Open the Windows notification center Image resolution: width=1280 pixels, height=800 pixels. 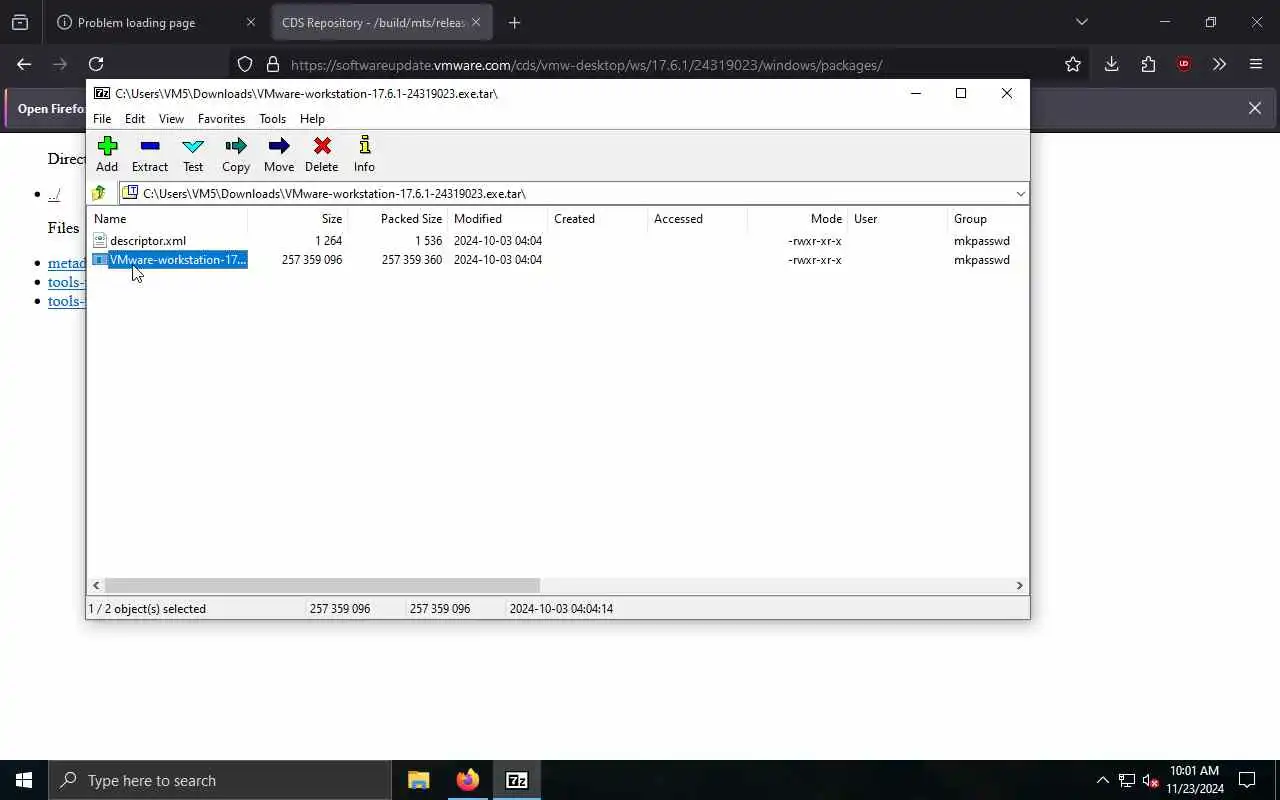pyautogui.click(x=1247, y=780)
